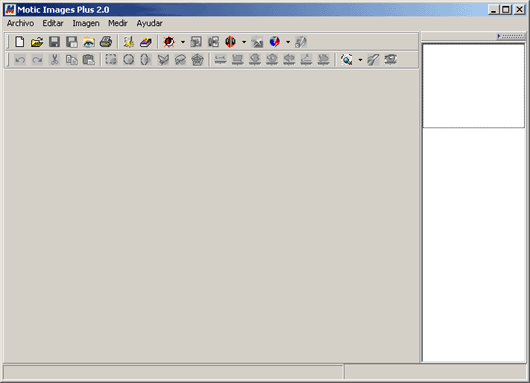The image size is (530, 383).
Task: Click the browse folder eye icon
Action: (x=89, y=42)
